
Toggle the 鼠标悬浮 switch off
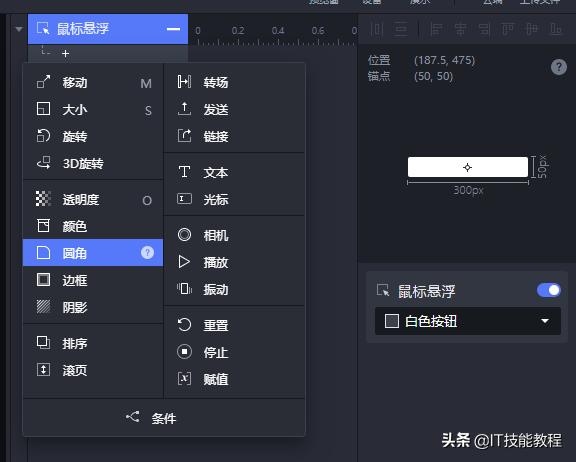(x=549, y=290)
